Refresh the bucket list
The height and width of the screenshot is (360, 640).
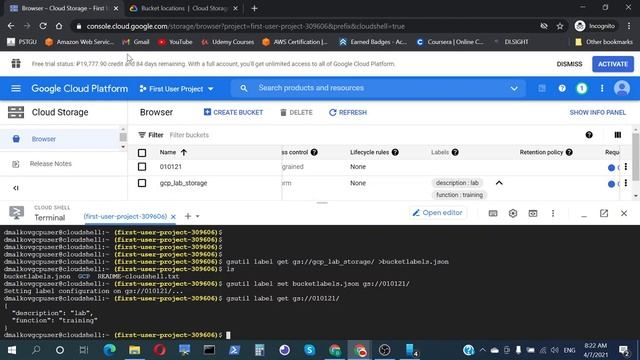(x=348, y=113)
